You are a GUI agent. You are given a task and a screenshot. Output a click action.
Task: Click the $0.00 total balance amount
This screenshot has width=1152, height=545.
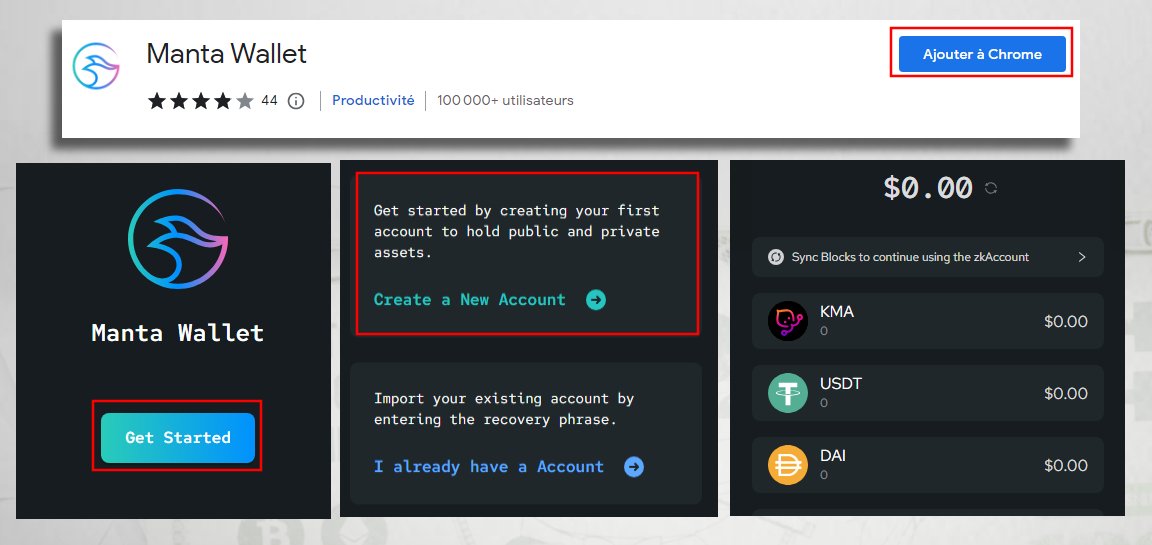tap(928, 188)
